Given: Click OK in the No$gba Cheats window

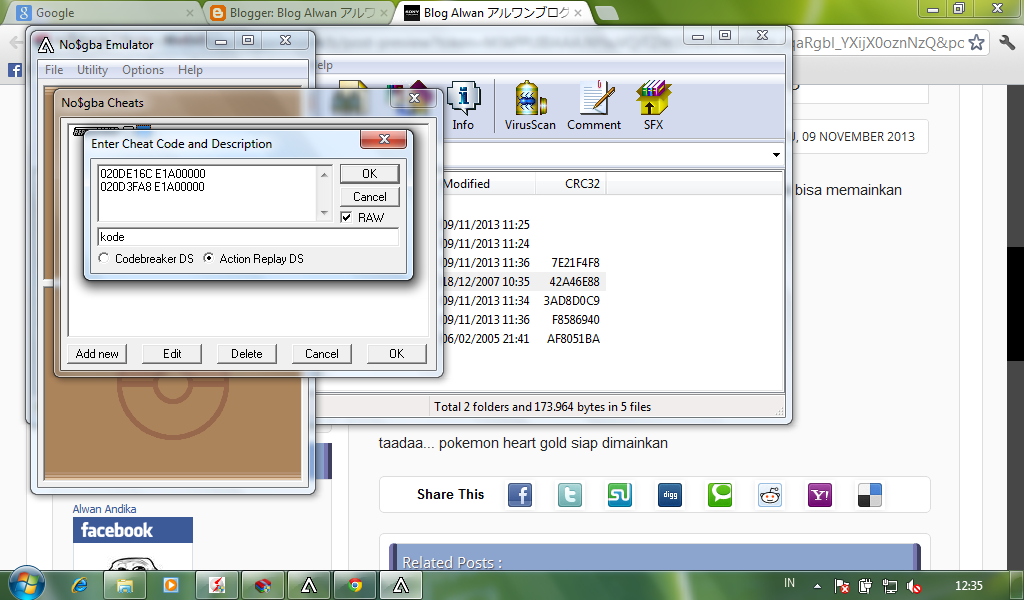Looking at the screenshot, I should [396, 354].
